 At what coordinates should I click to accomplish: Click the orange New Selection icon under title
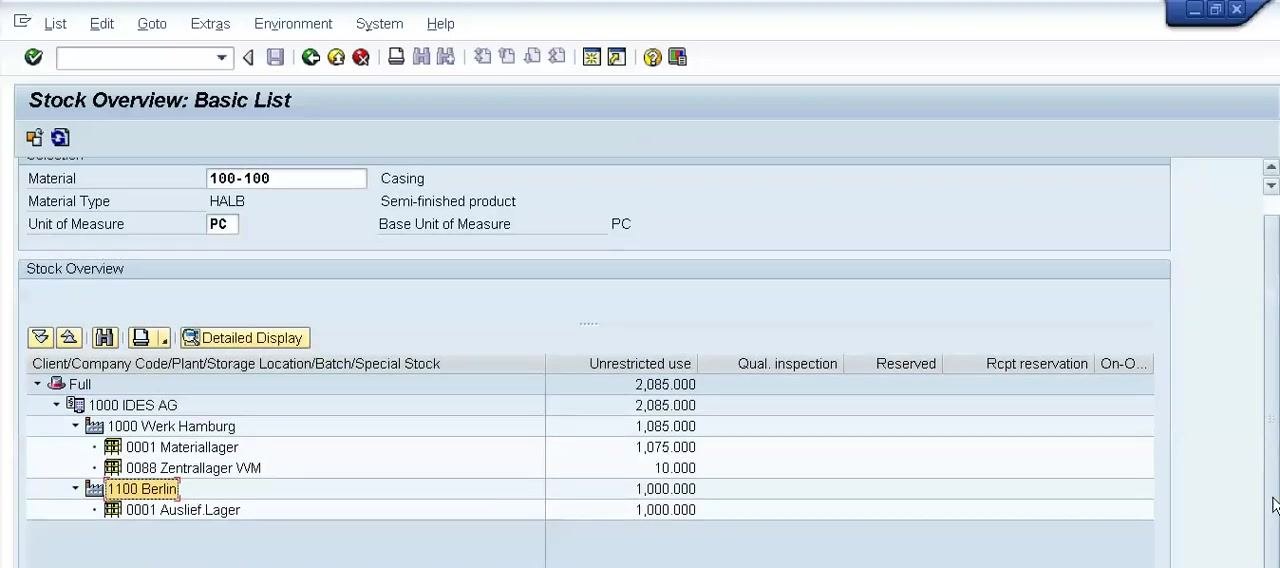click(35, 137)
